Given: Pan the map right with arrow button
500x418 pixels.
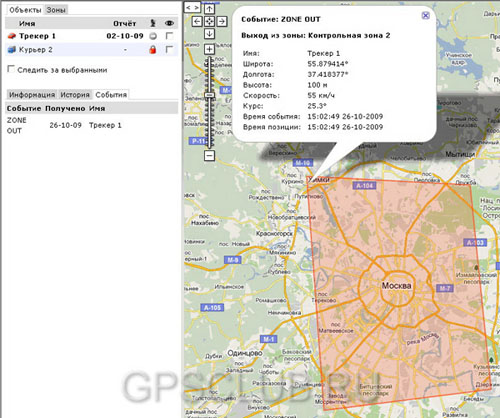Looking at the screenshot, I should click(x=222, y=21).
